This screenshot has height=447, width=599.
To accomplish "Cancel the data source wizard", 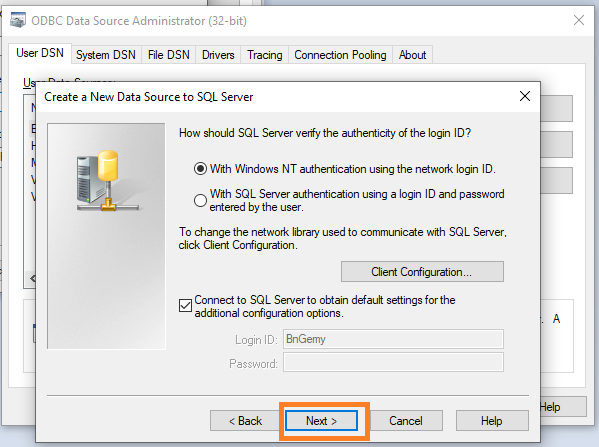I will [406, 421].
